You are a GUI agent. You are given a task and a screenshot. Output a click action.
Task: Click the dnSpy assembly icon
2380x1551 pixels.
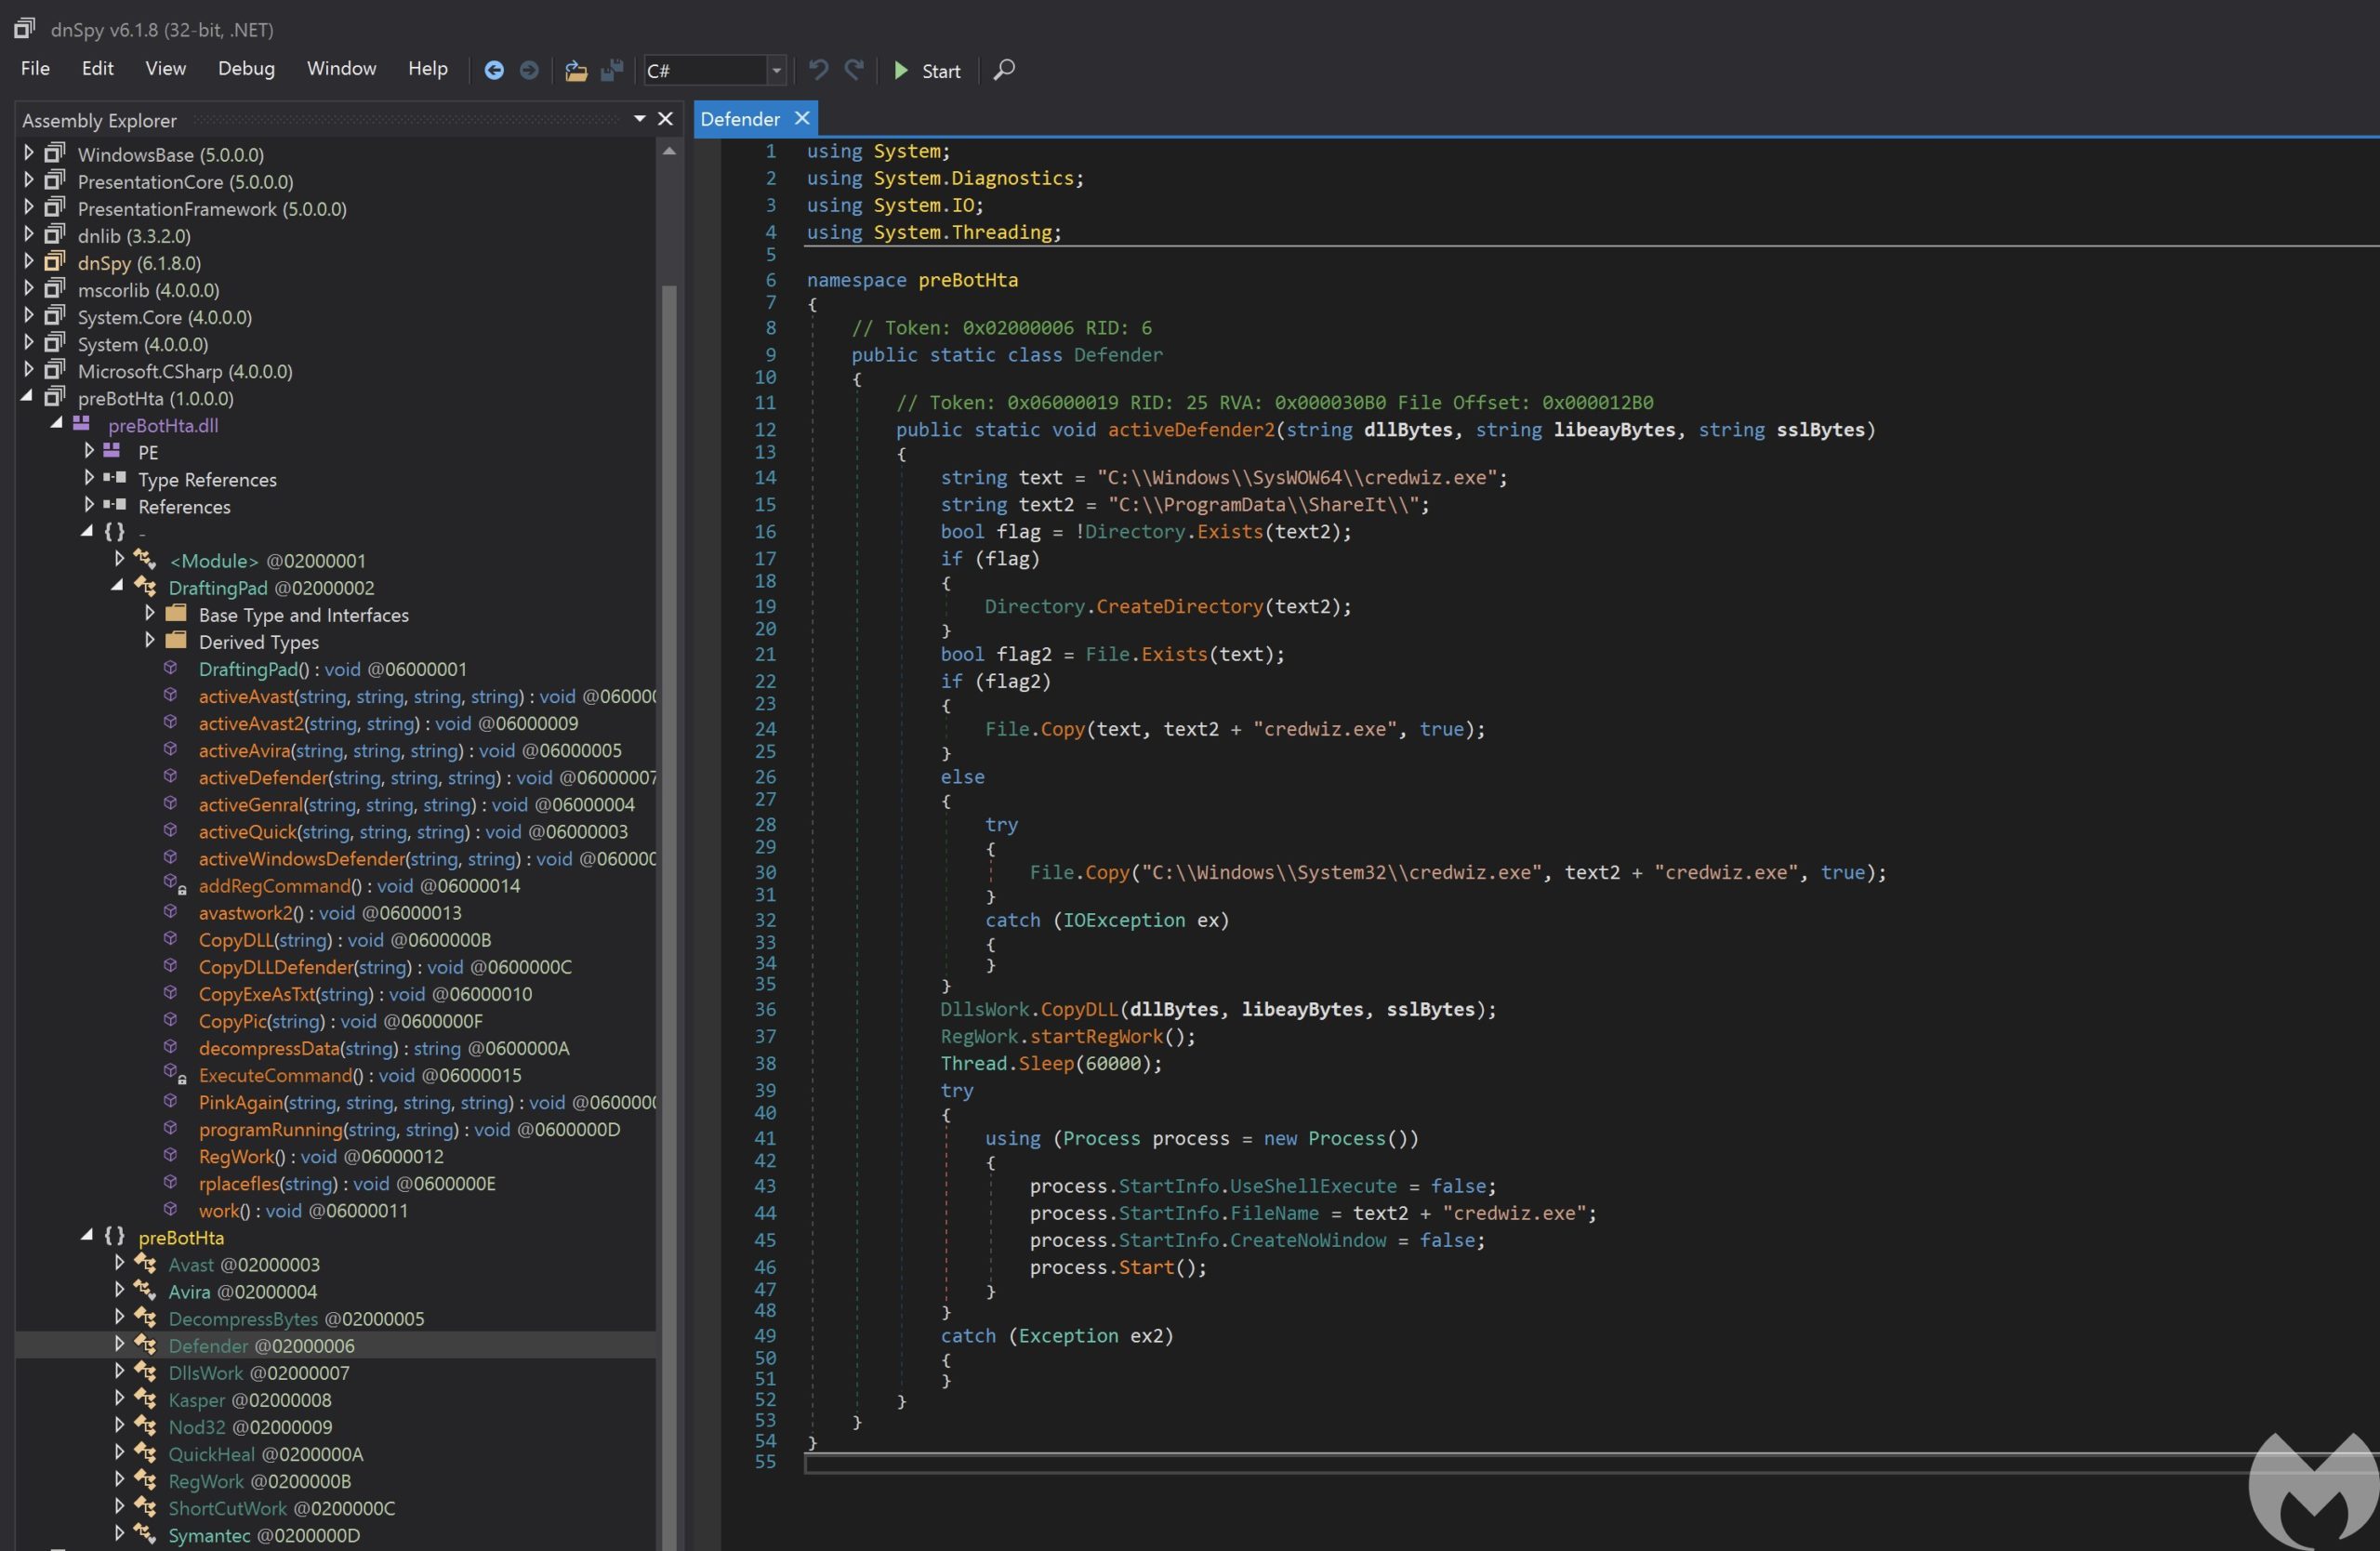point(55,261)
